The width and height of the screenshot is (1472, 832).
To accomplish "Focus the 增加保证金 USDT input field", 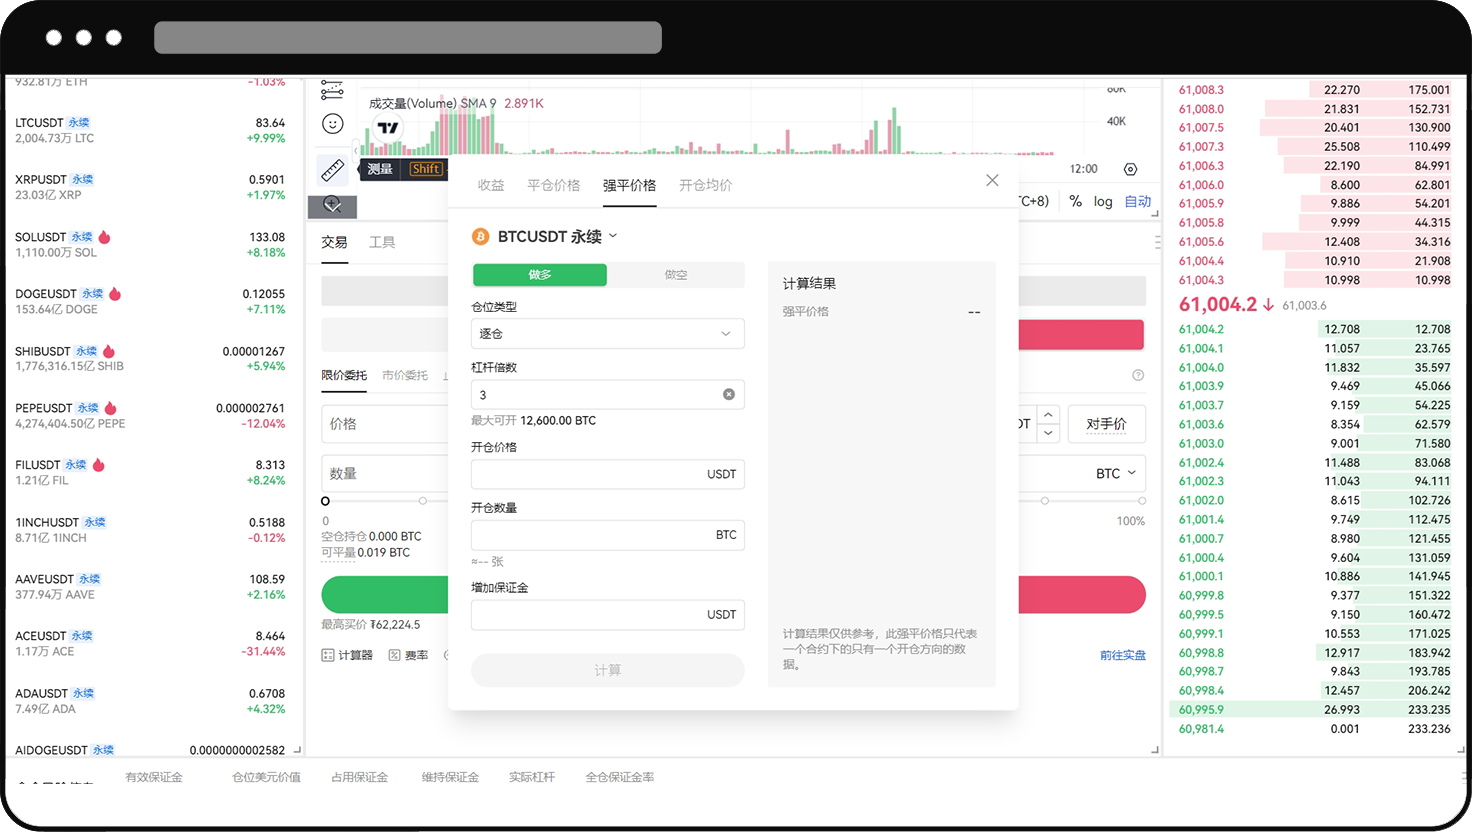I will (608, 615).
